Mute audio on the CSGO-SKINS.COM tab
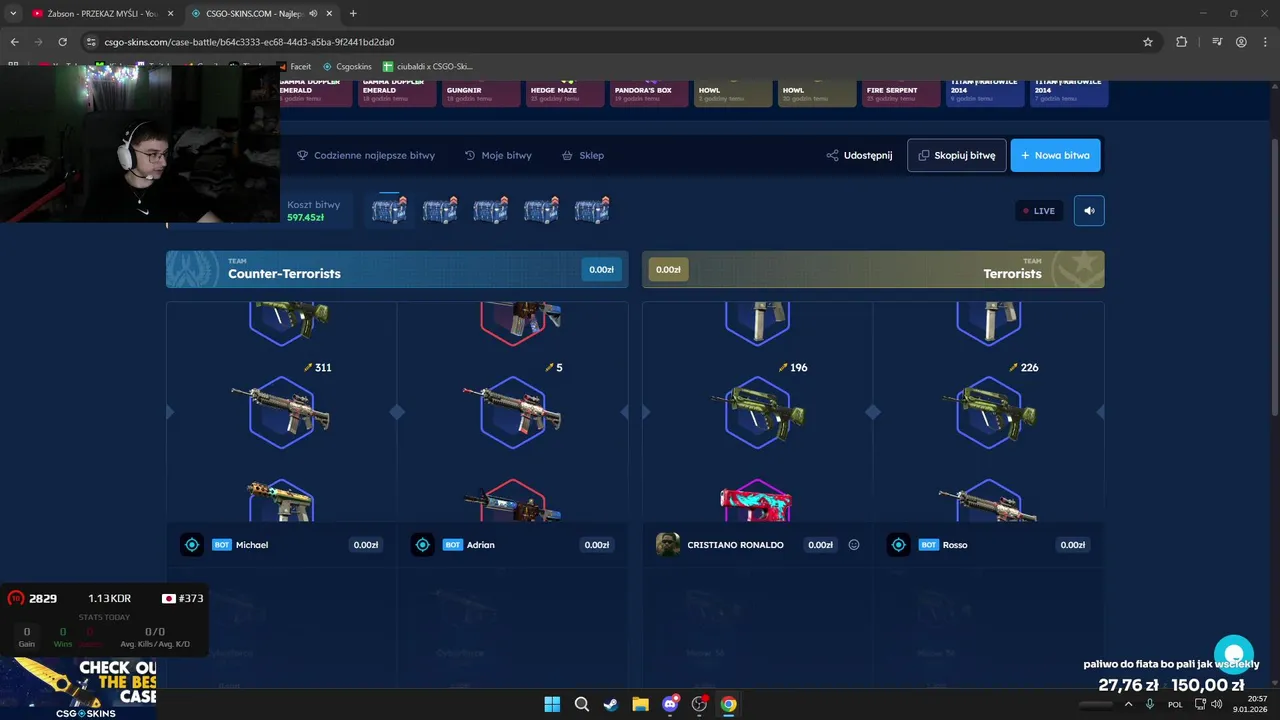This screenshot has height=720, width=1280. pyautogui.click(x=313, y=14)
